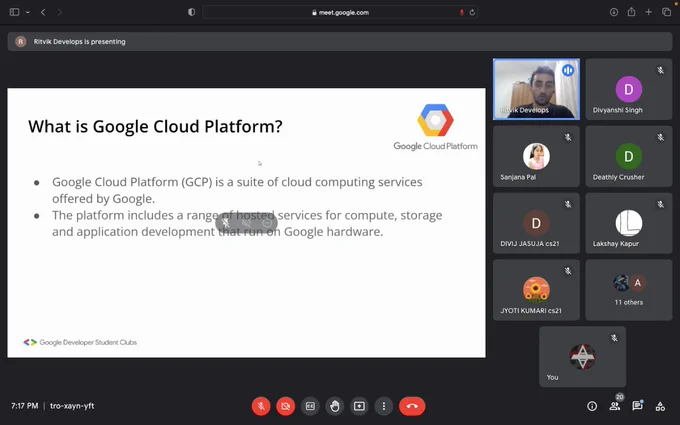Click the Google Cloud Platform logo on slide
This screenshot has height=425, width=680.
[x=435, y=128]
